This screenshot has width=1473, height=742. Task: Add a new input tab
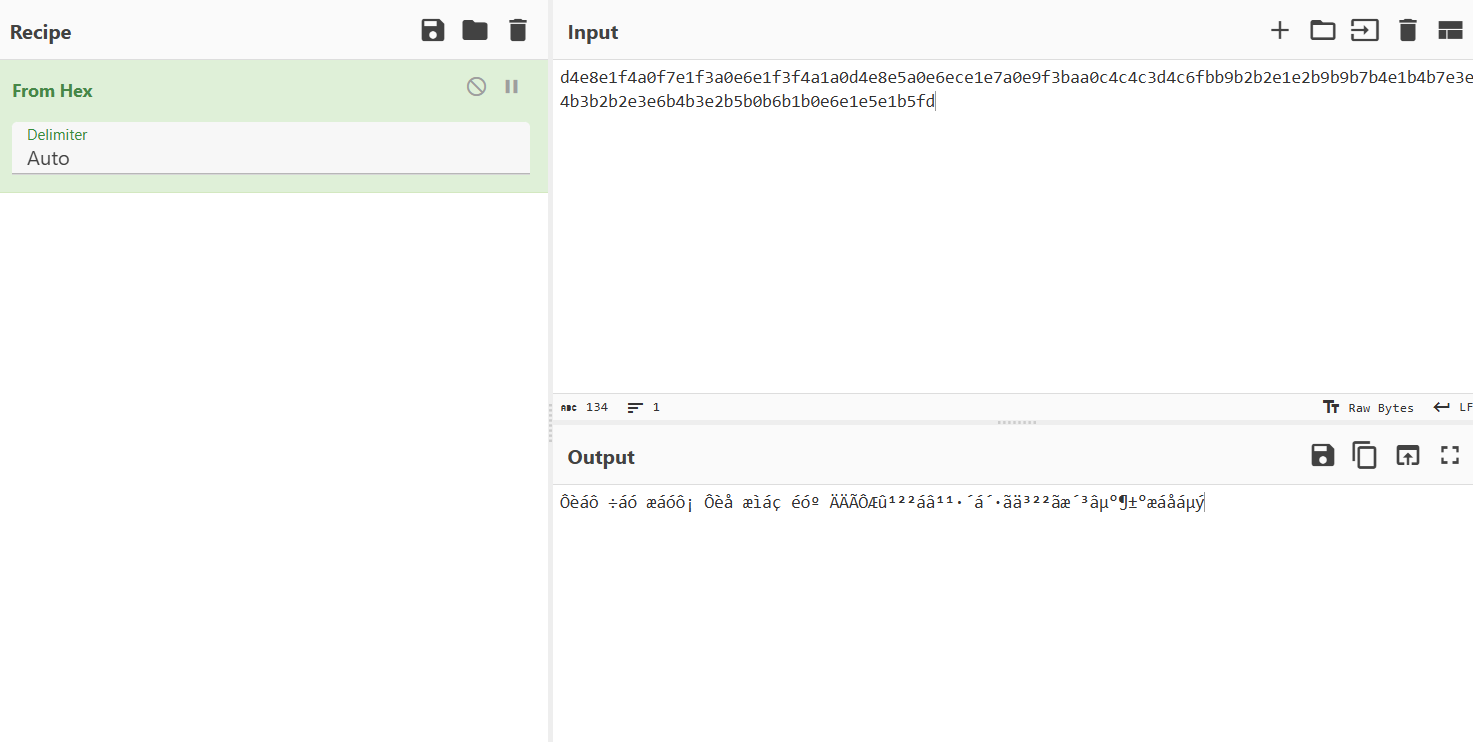(1280, 30)
